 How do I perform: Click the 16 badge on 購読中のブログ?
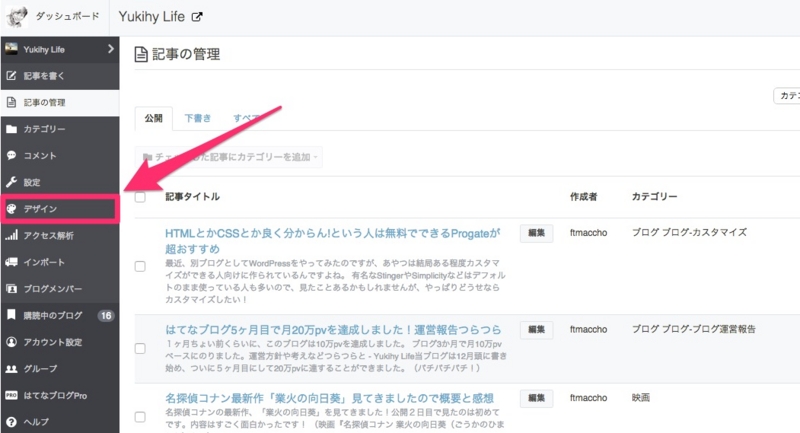tap(106, 316)
